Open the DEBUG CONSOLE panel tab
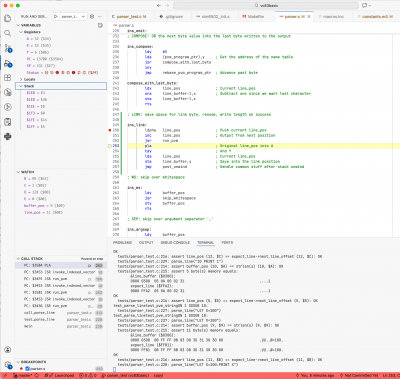 click(175, 243)
